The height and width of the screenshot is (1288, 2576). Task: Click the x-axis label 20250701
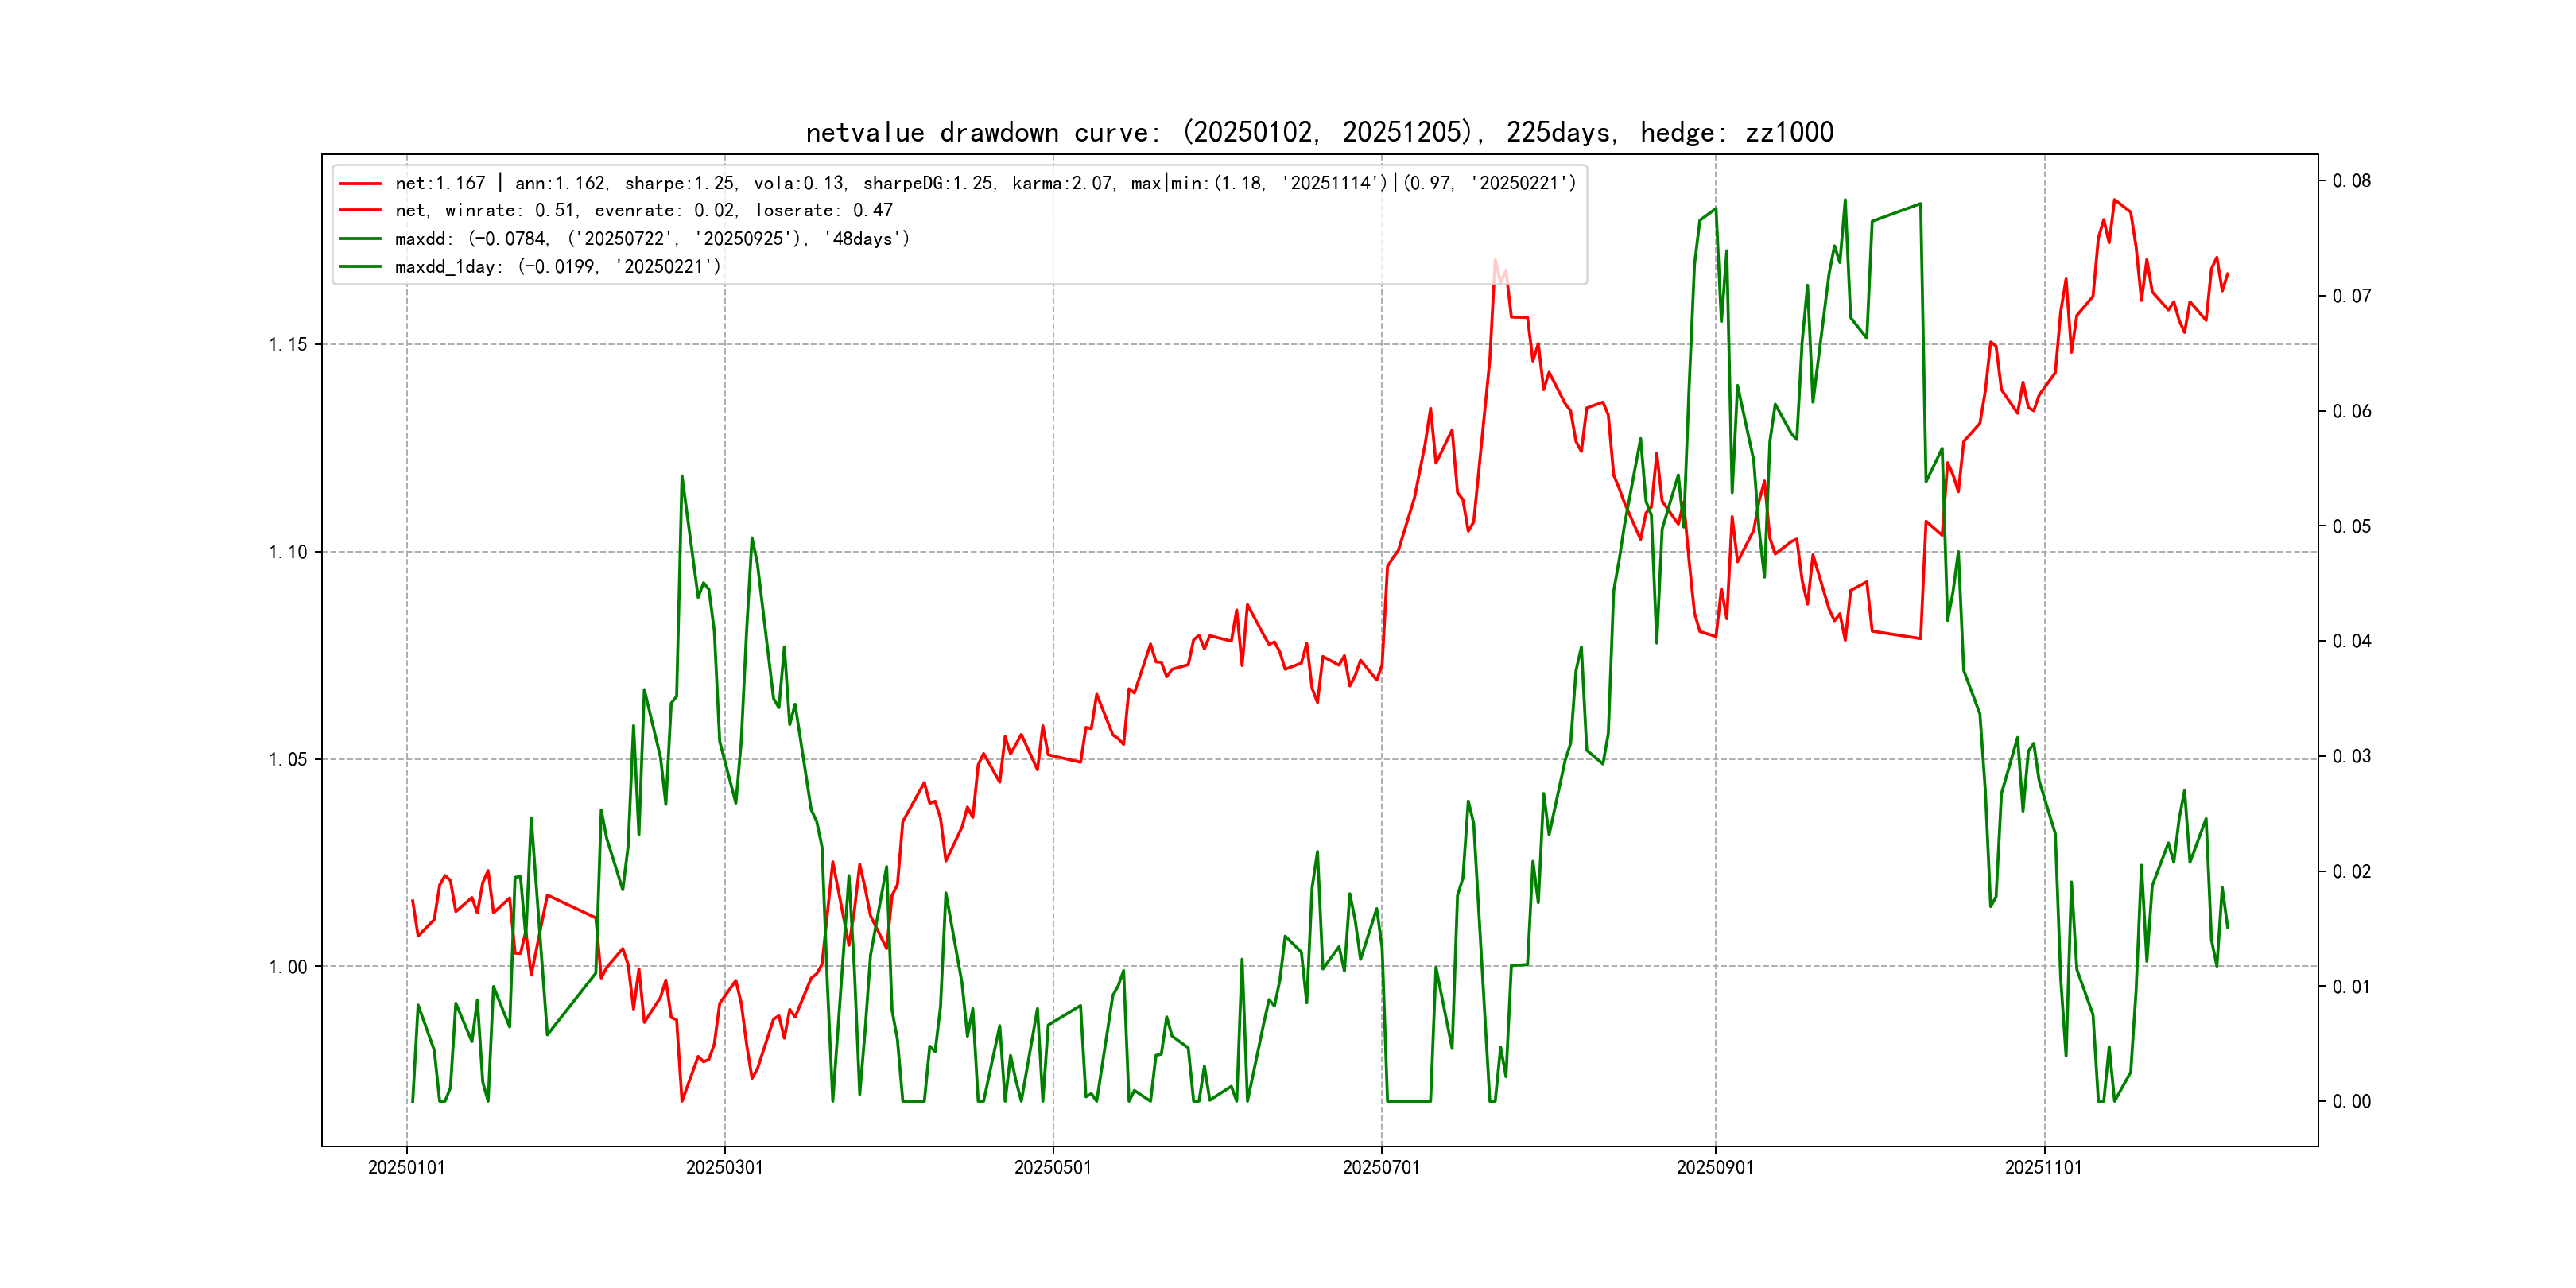1381,1167
